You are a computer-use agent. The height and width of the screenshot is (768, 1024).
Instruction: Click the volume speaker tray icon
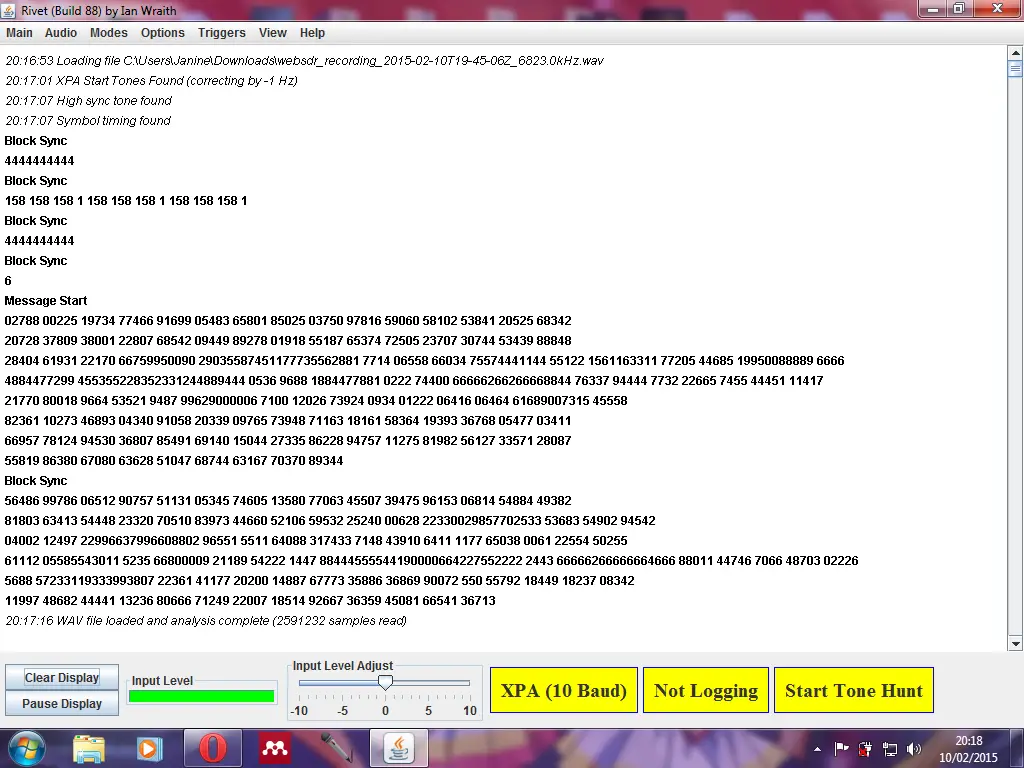click(x=913, y=748)
